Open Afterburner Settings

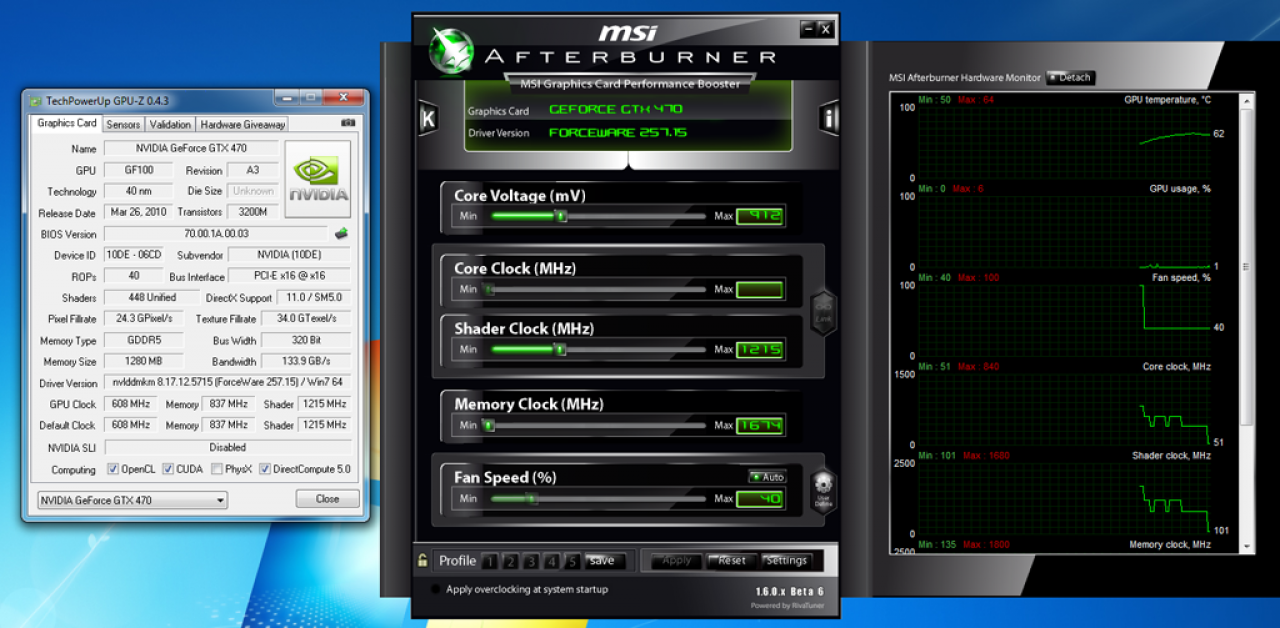pos(786,561)
